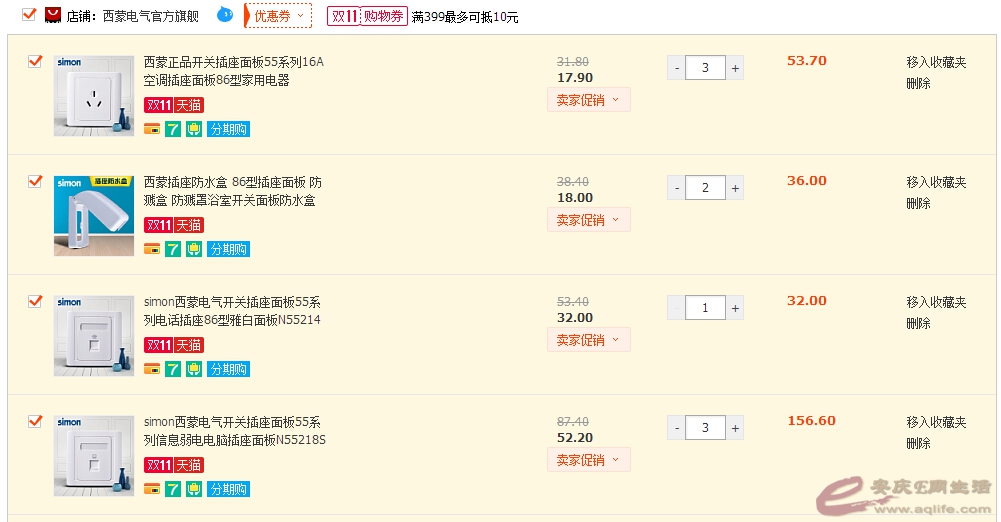Image resolution: width=1001 pixels, height=522 pixels.
Task: Click the credit card icon on first item
Action: click(x=152, y=129)
